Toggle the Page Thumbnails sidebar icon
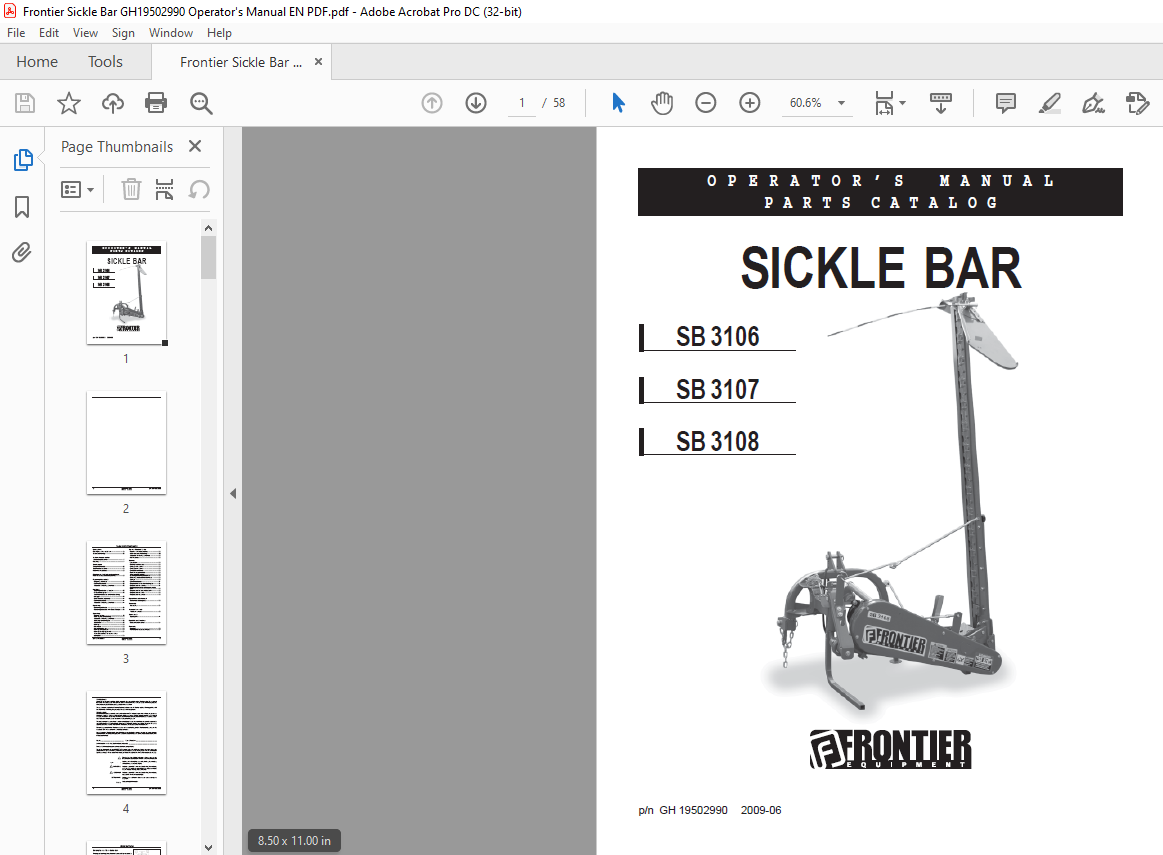1163x855 pixels. tap(23, 159)
